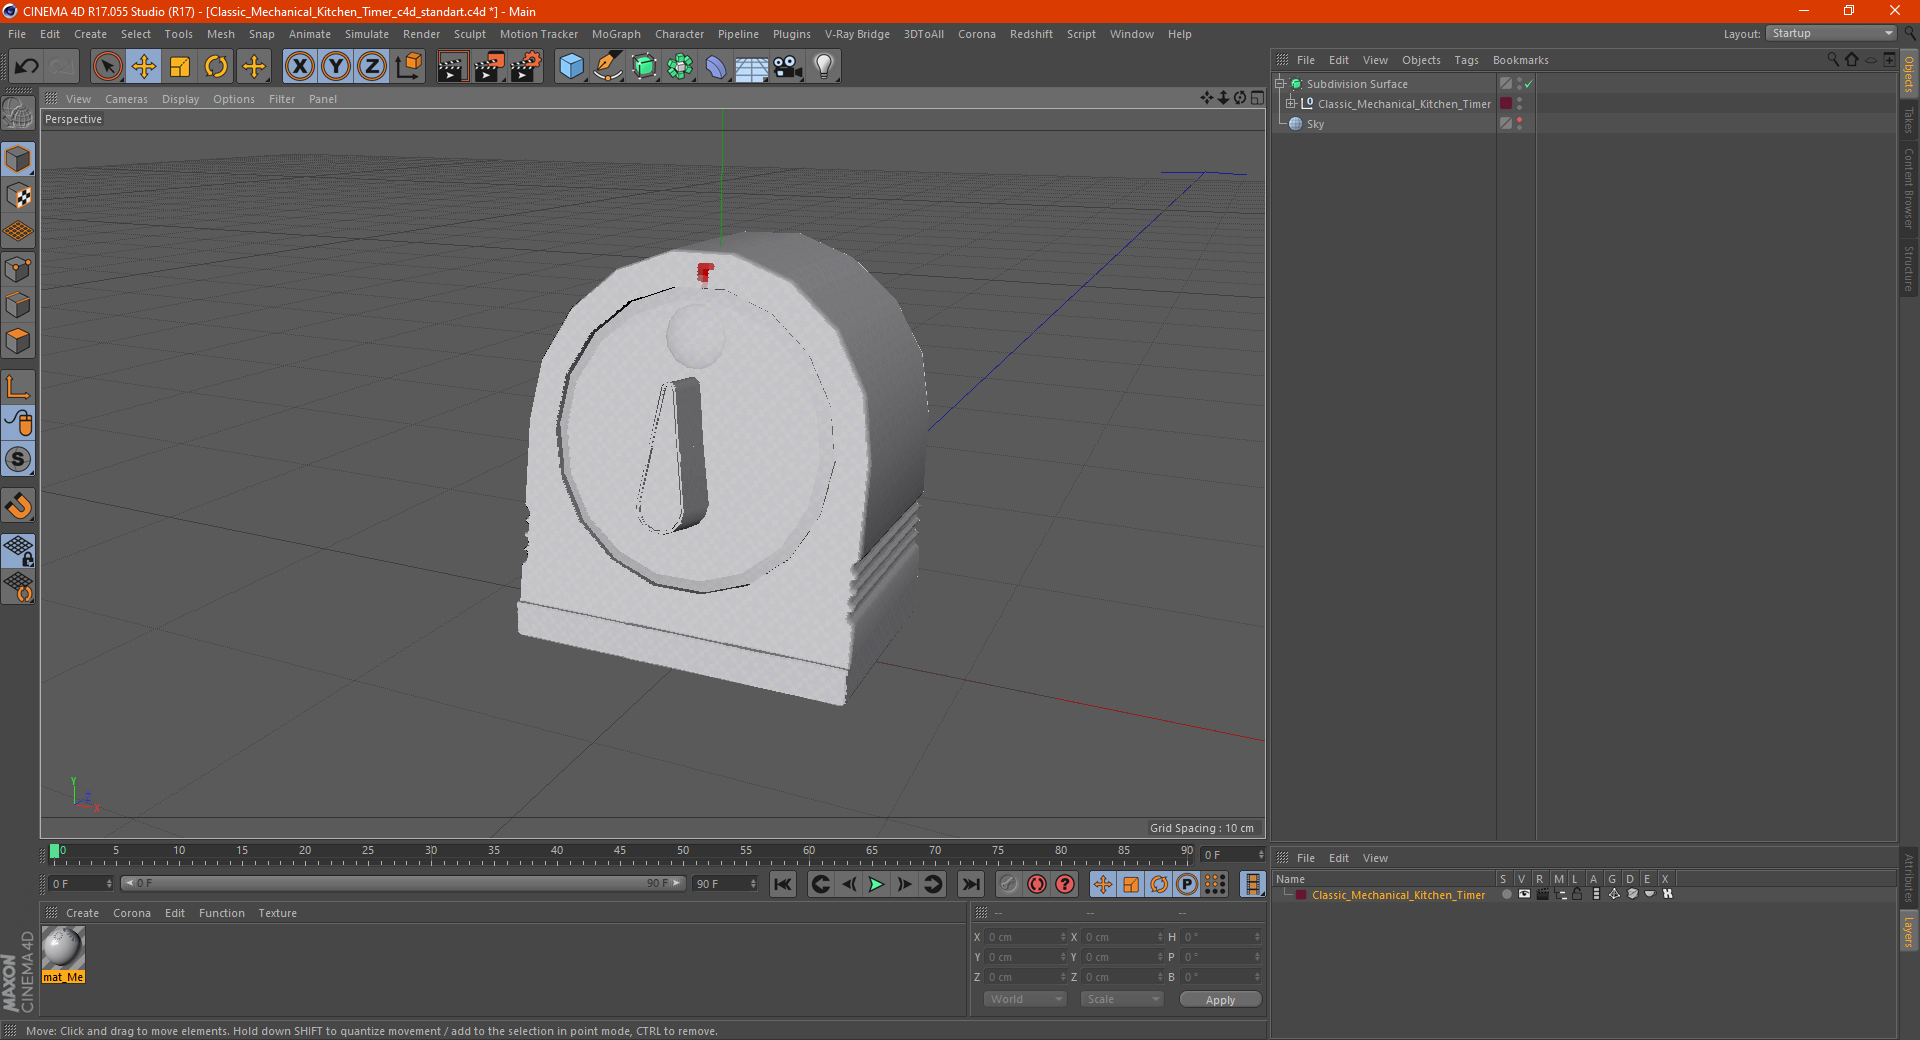Play the animation forward
This screenshot has height=1040, width=1920.
click(876, 884)
